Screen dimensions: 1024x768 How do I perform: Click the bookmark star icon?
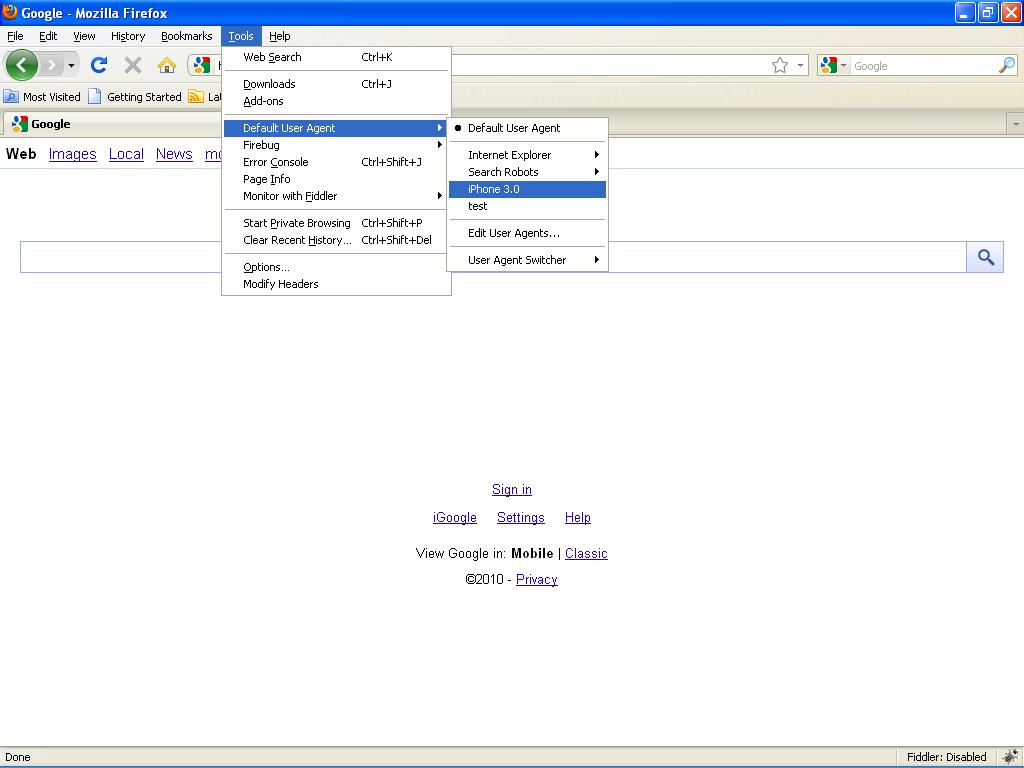pos(780,66)
